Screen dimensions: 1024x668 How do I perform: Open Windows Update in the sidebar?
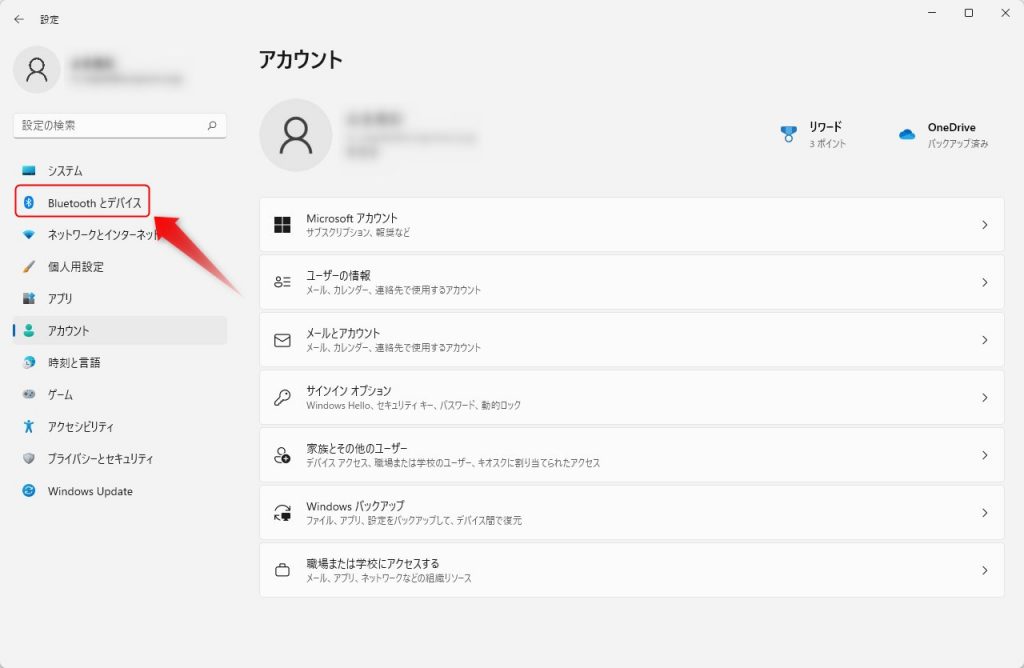pyautogui.click(x=120, y=490)
